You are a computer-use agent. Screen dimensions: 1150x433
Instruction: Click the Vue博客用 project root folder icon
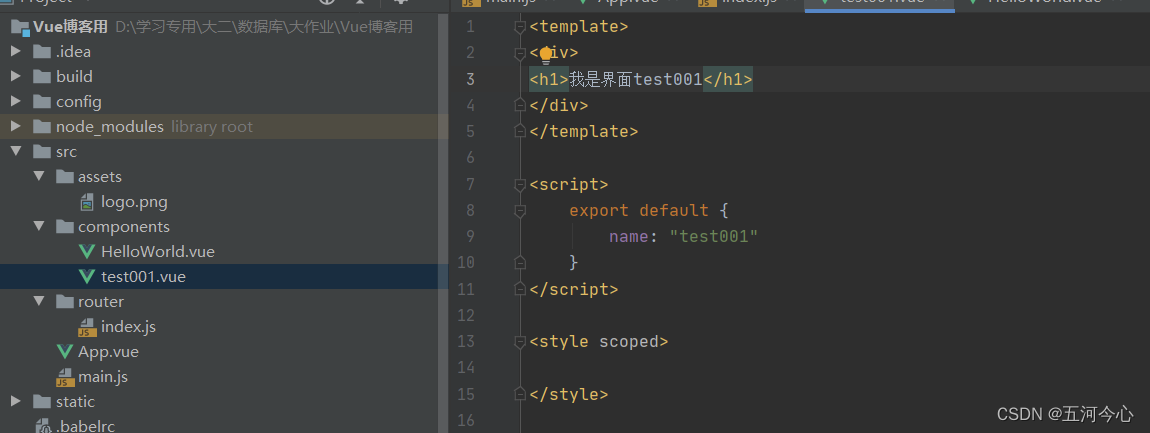tap(20, 27)
